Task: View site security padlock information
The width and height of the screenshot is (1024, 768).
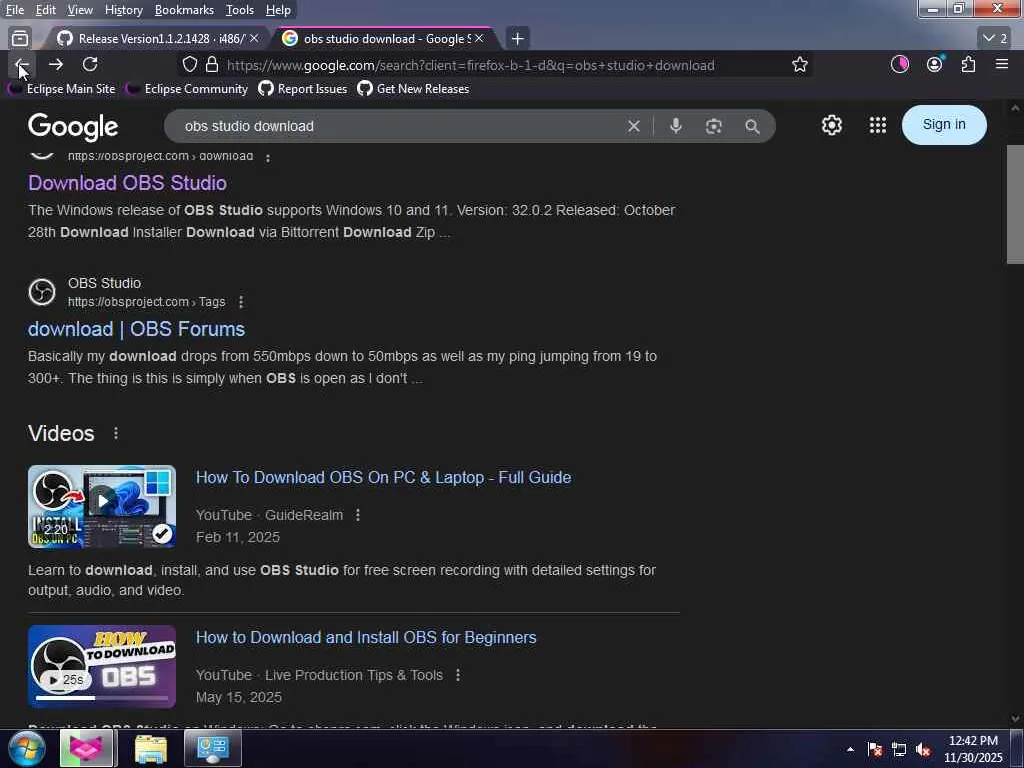Action: tap(212, 65)
